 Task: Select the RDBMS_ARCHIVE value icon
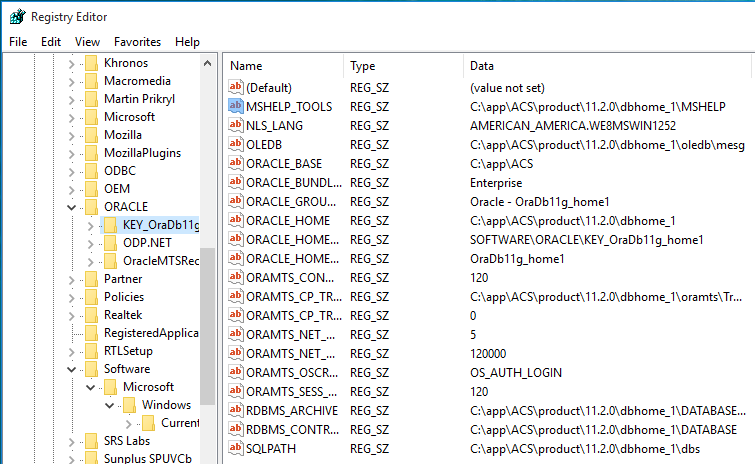point(235,410)
